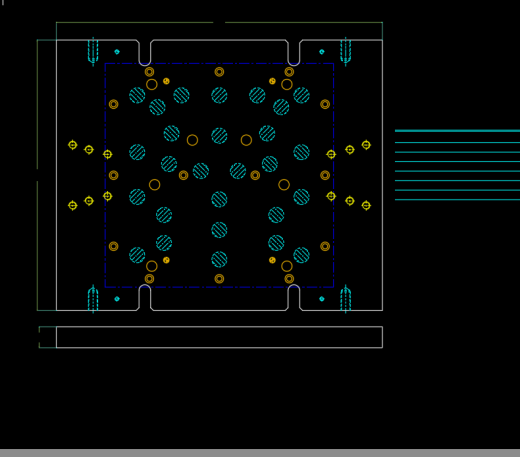520x457 pixels.
Task: Select the small cyan dot near the top-right slot
Action: click(322, 52)
